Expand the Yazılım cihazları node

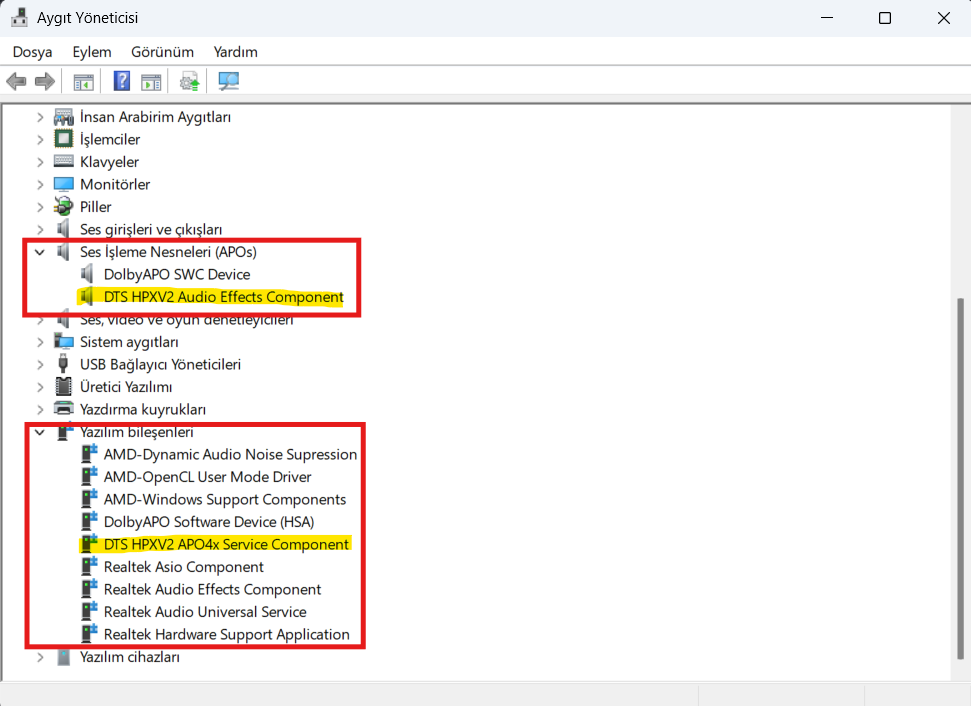pos(40,657)
